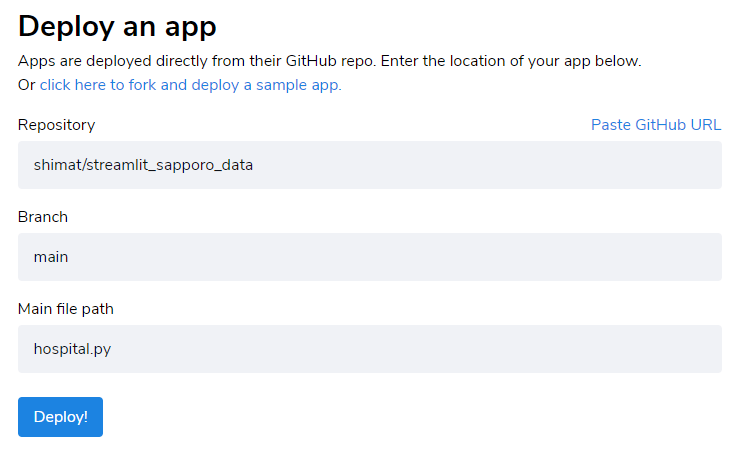
Task: Click the Deploy! button
Action: pyautogui.click(x=60, y=417)
